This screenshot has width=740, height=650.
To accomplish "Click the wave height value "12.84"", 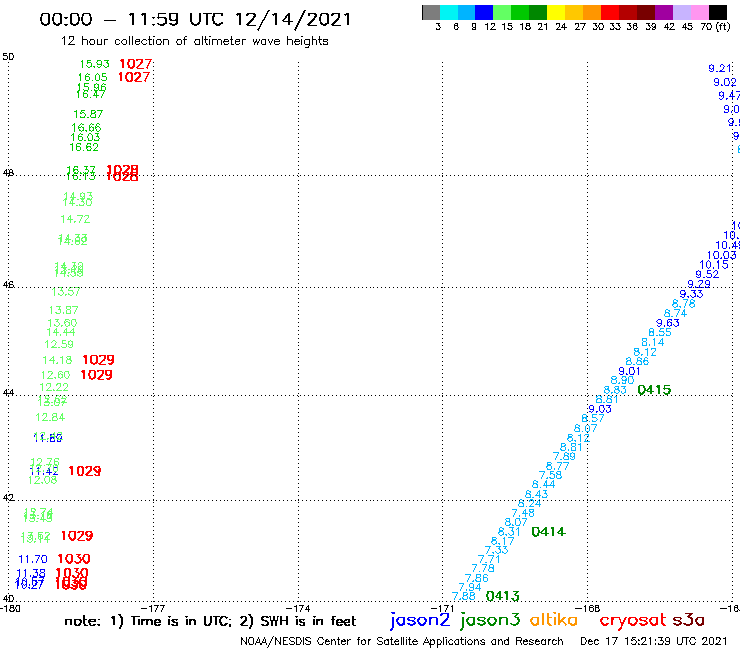I will coord(50,417).
